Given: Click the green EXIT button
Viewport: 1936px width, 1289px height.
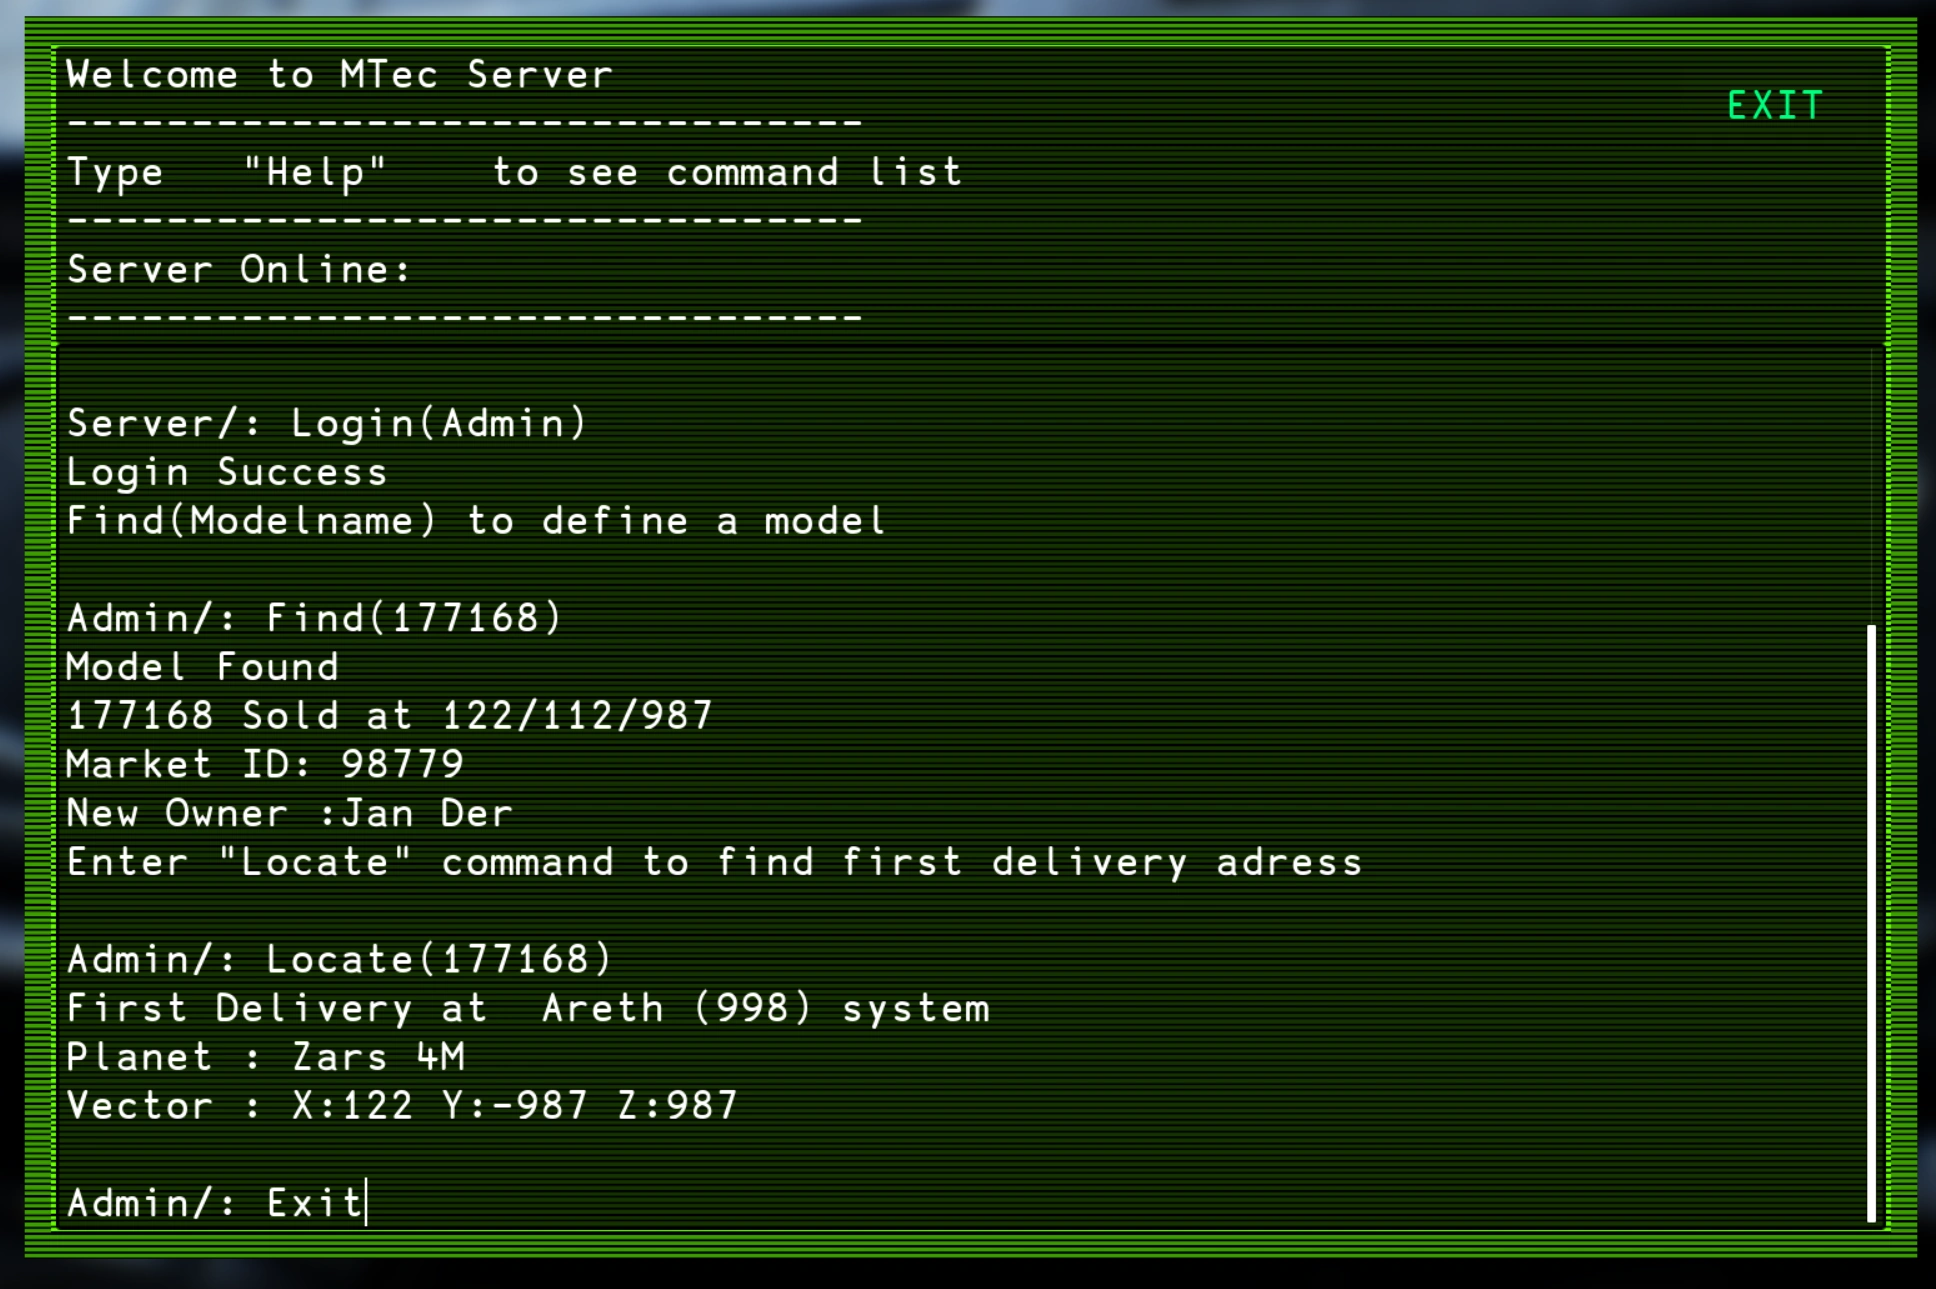Looking at the screenshot, I should pos(1775,106).
